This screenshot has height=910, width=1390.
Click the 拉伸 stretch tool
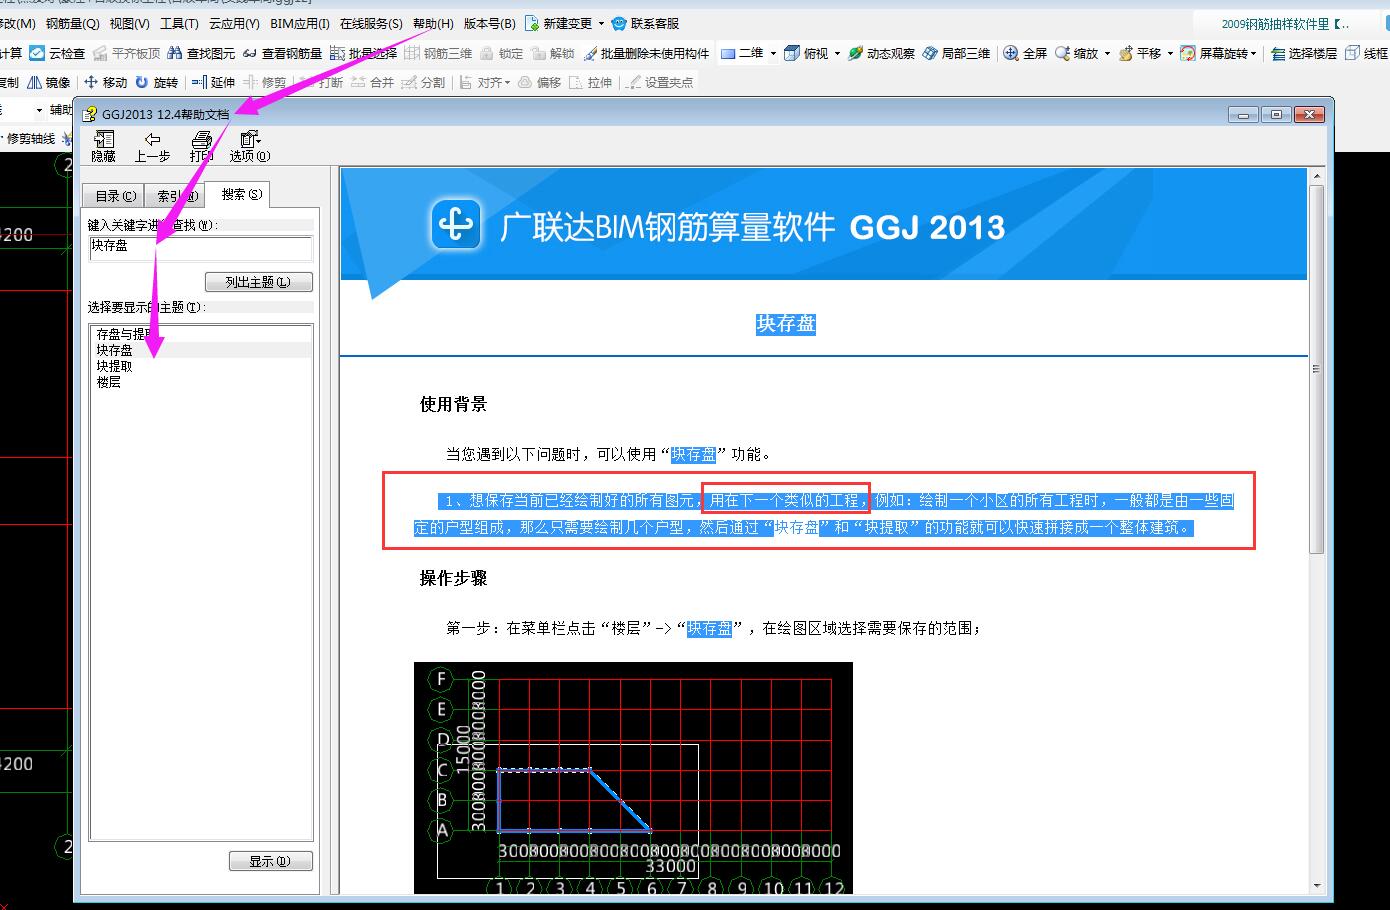click(x=590, y=82)
